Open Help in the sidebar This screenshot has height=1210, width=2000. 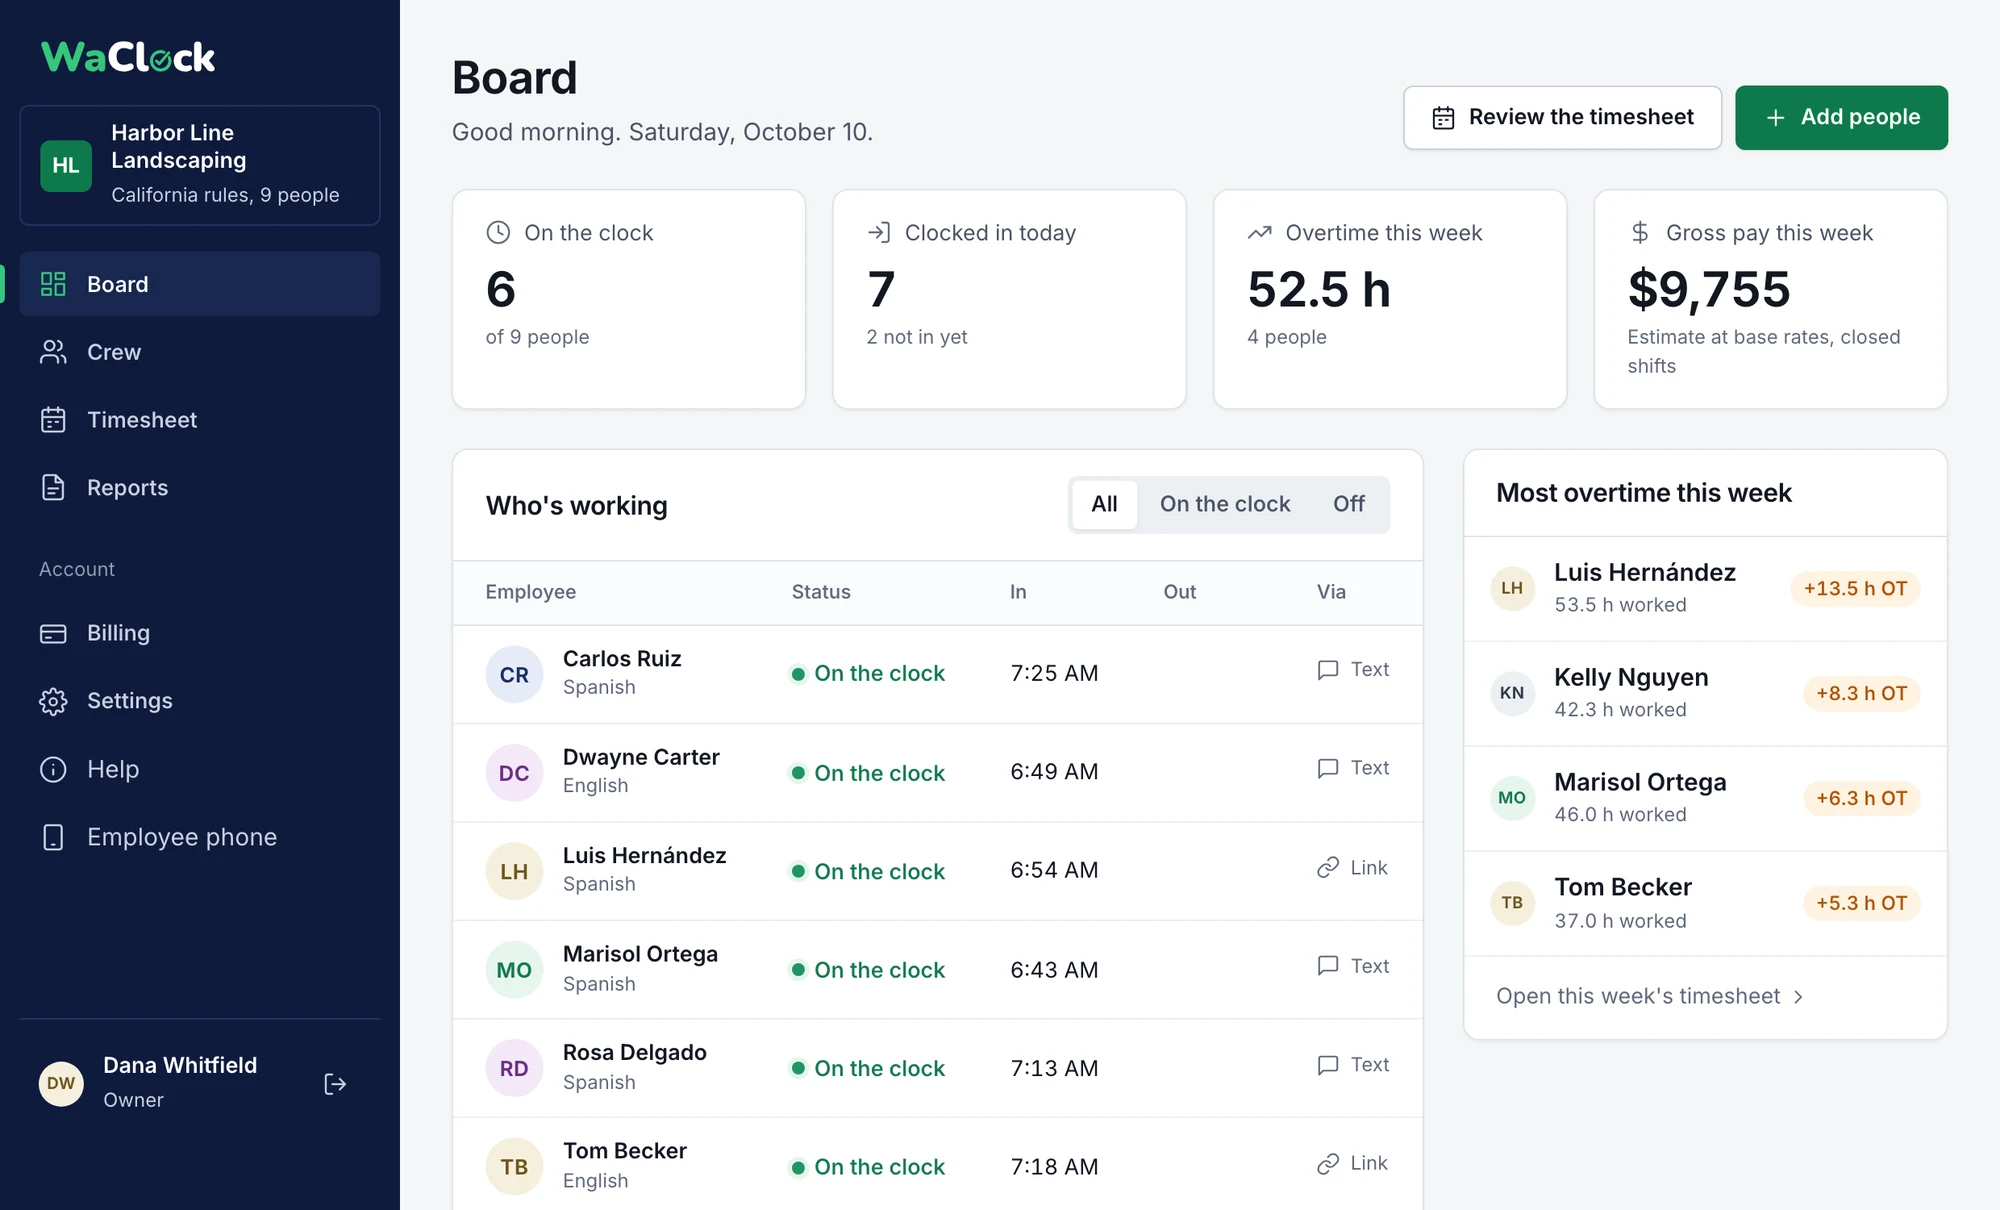pos(200,769)
